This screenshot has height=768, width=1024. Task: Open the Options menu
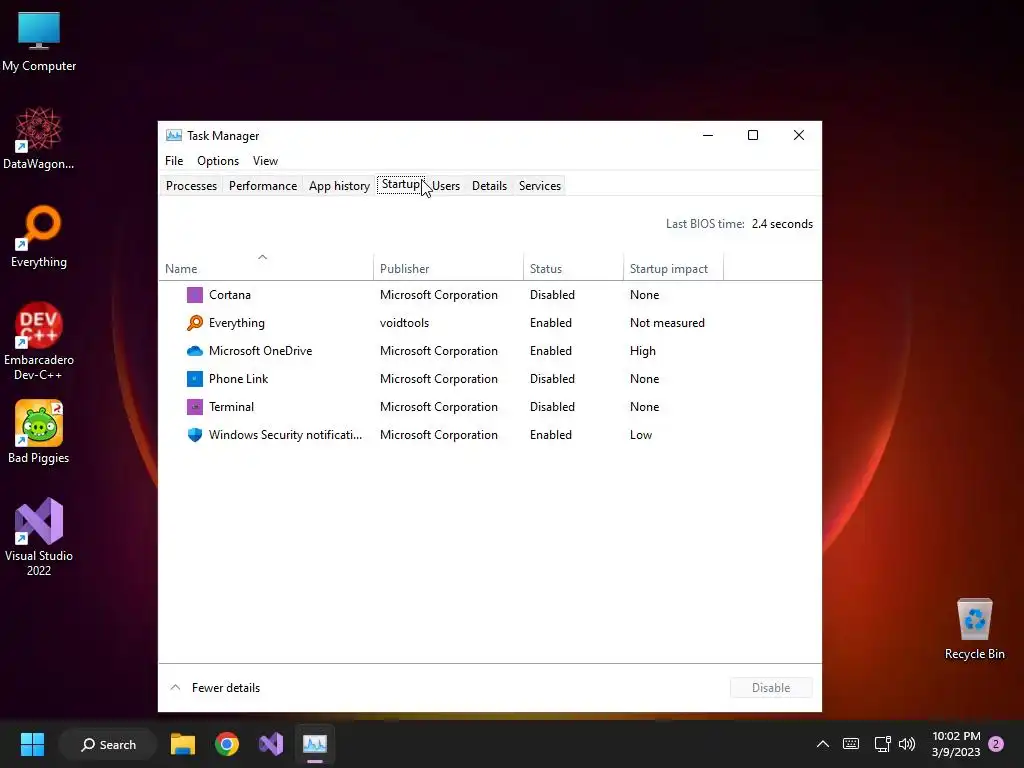pyautogui.click(x=218, y=161)
